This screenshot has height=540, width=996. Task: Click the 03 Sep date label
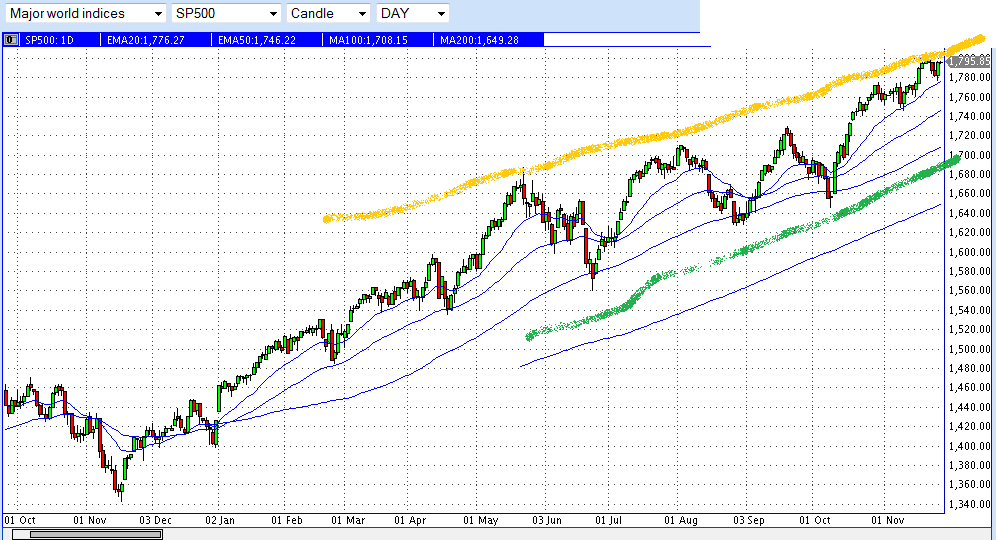pyautogui.click(x=749, y=520)
